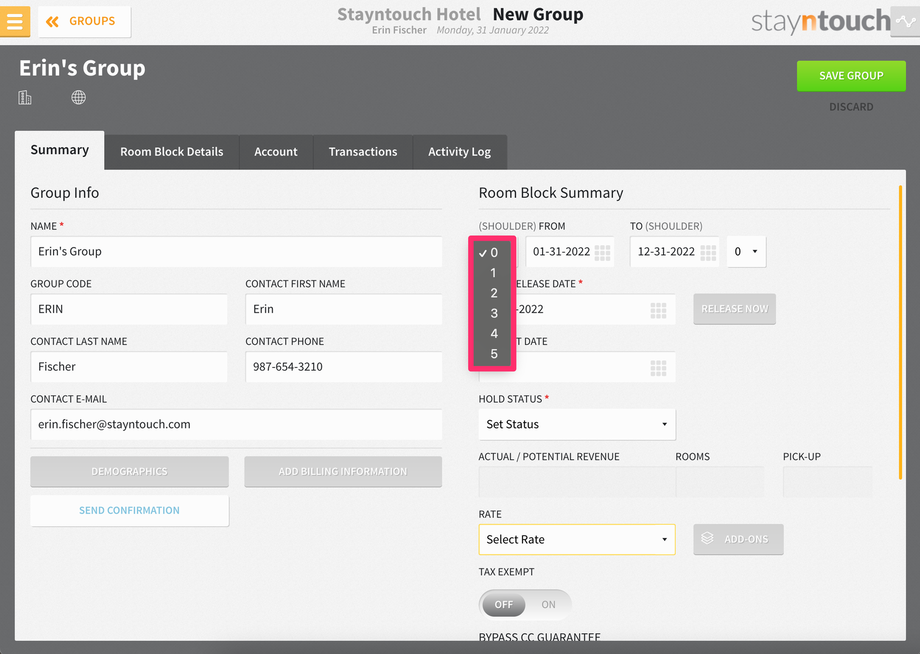Open calendar icon in the field below Release Date

658,368
